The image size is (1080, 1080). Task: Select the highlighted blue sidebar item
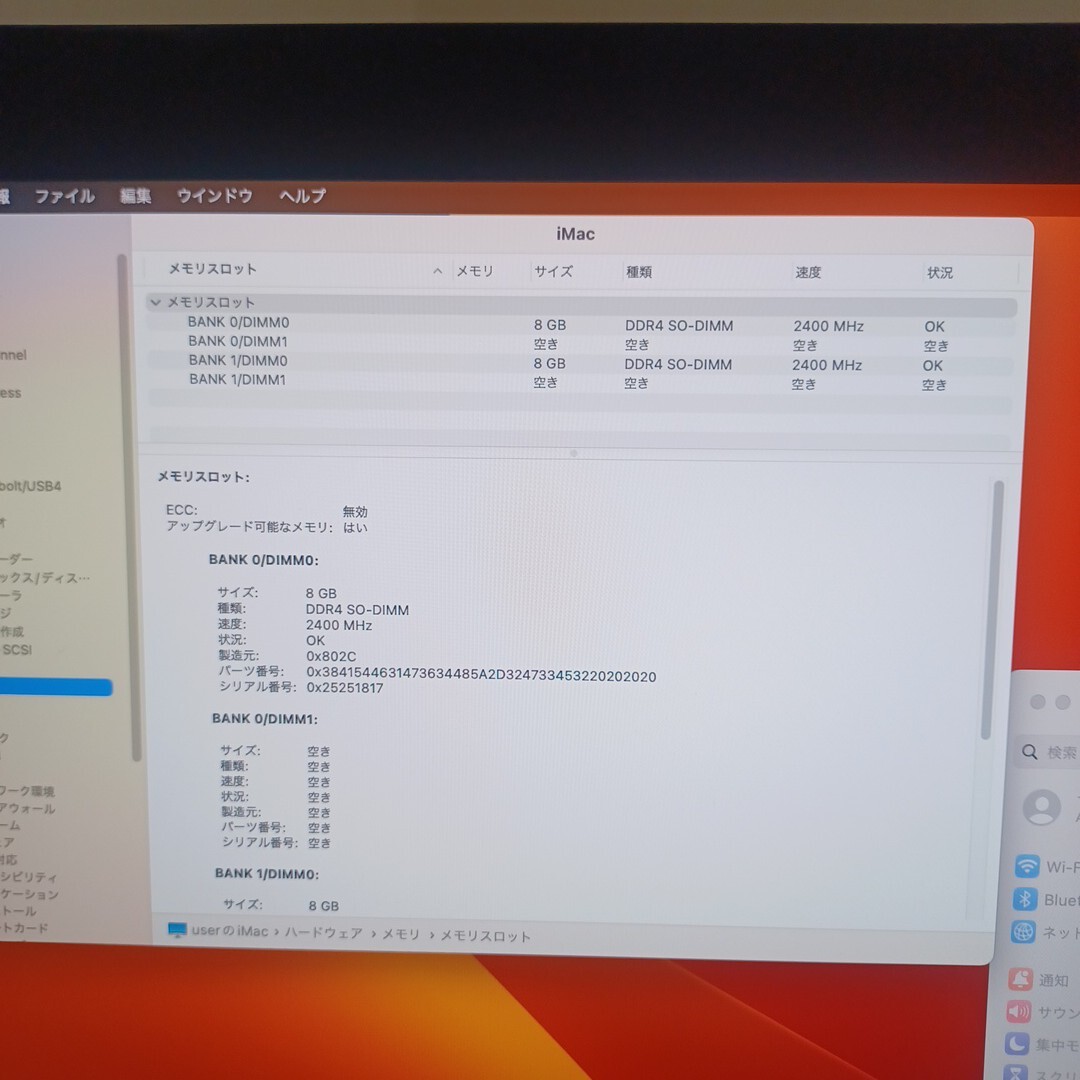(56, 687)
